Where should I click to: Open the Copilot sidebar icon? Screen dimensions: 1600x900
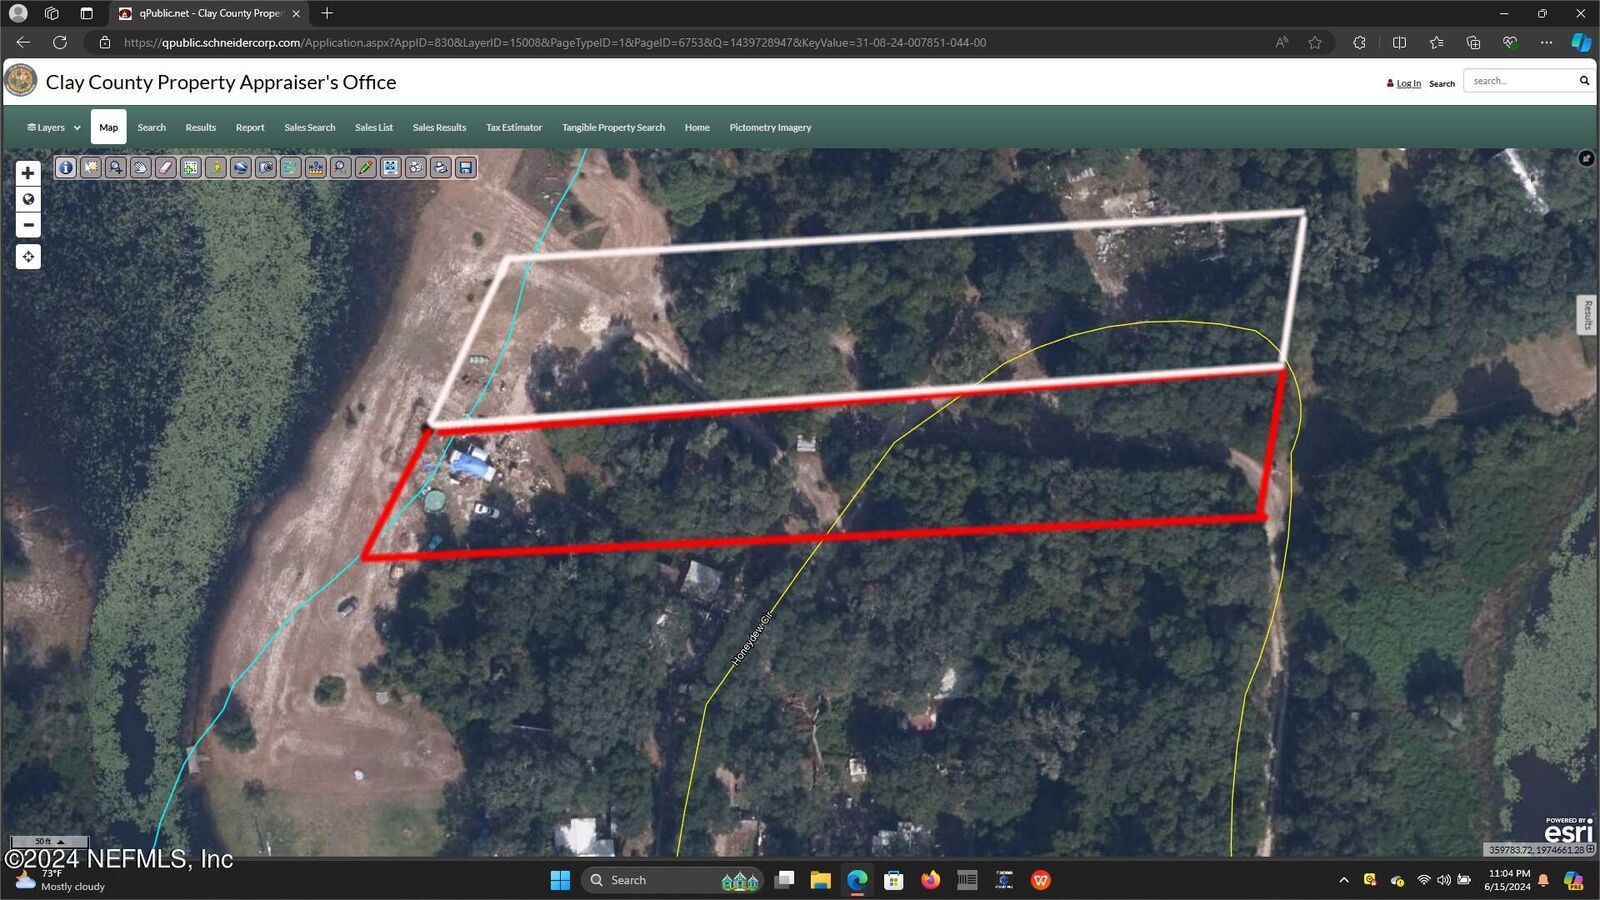click(1581, 43)
